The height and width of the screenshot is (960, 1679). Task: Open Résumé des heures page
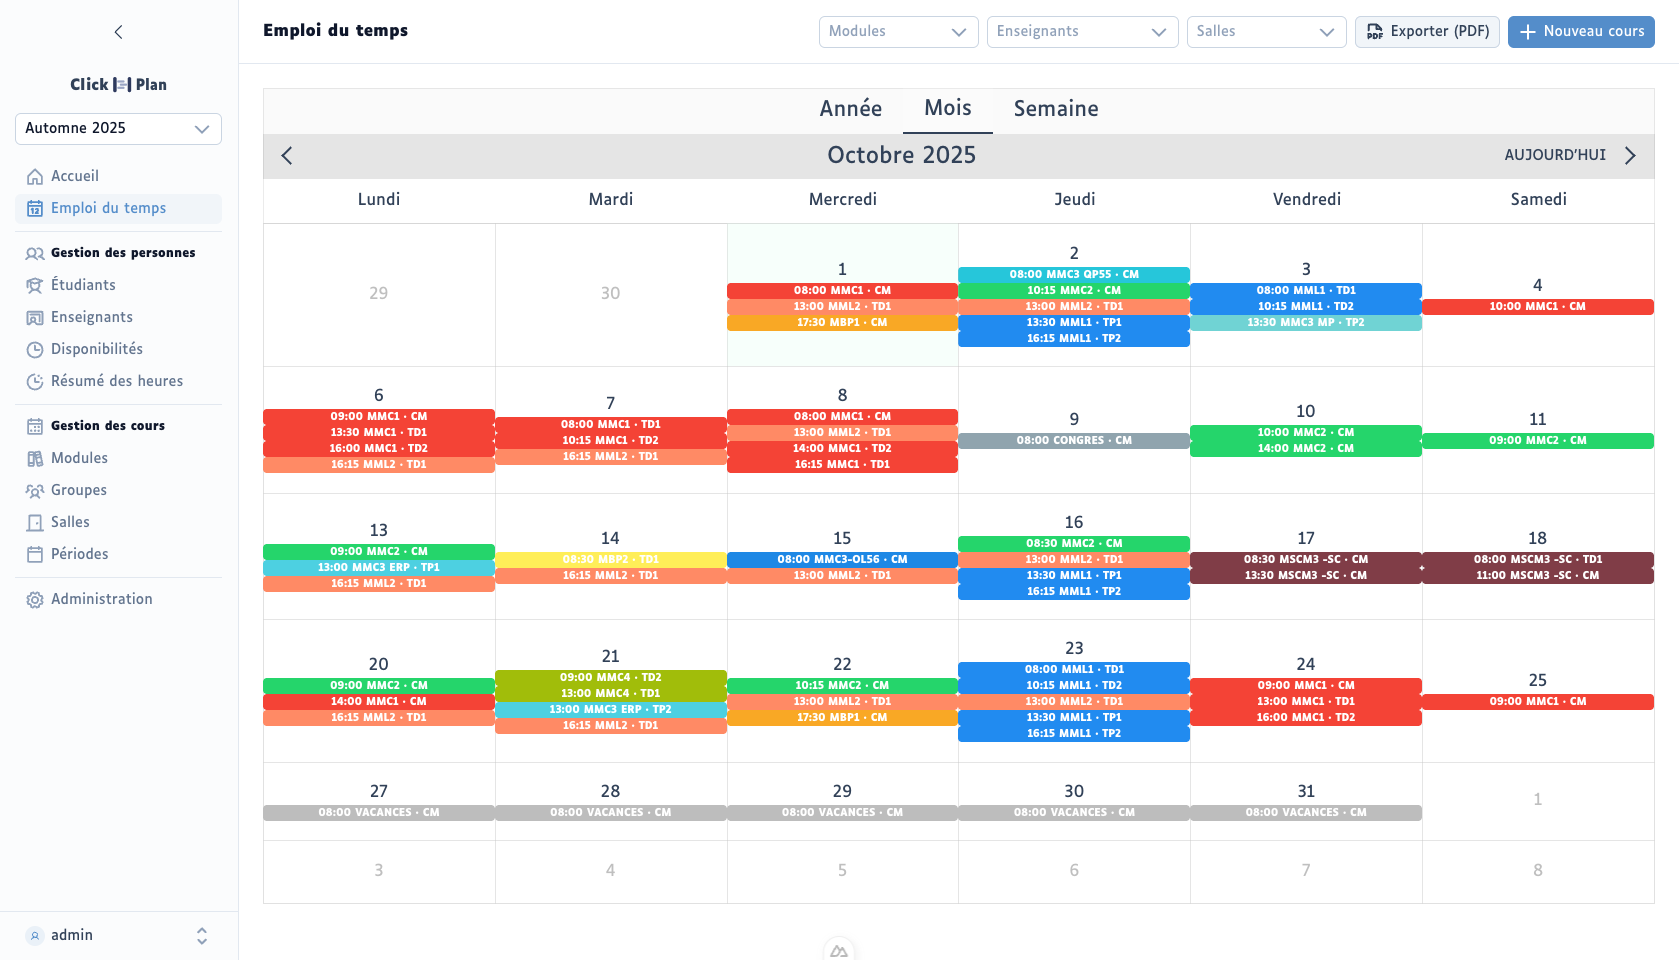point(118,382)
